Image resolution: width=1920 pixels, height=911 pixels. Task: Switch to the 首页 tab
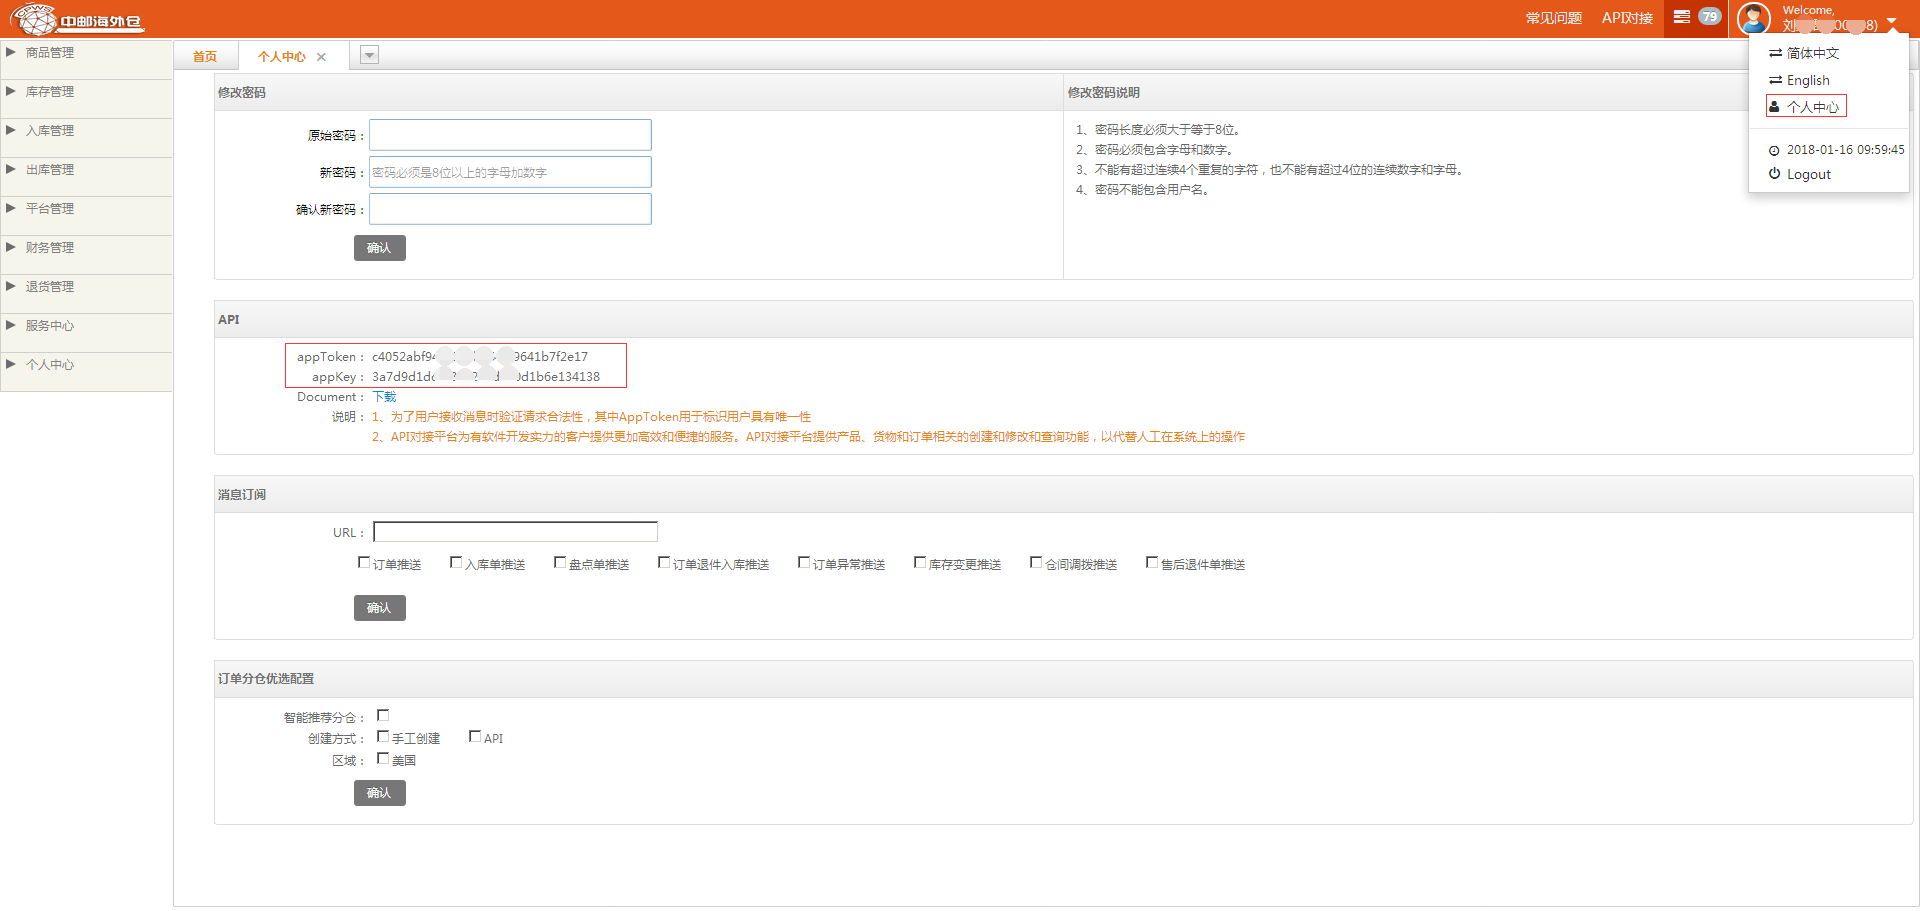[205, 57]
